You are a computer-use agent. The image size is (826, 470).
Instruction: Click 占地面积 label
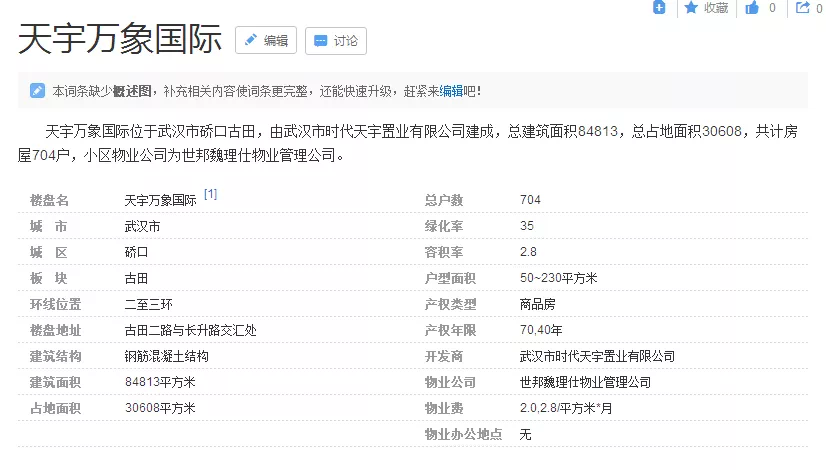click(55, 408)
